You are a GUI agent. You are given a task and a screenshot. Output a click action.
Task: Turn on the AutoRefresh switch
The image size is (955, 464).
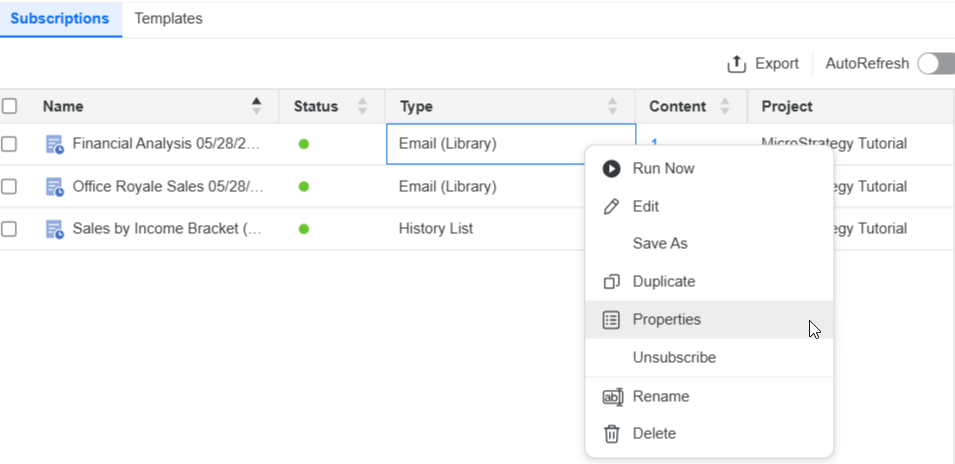[x=935, y=64]
